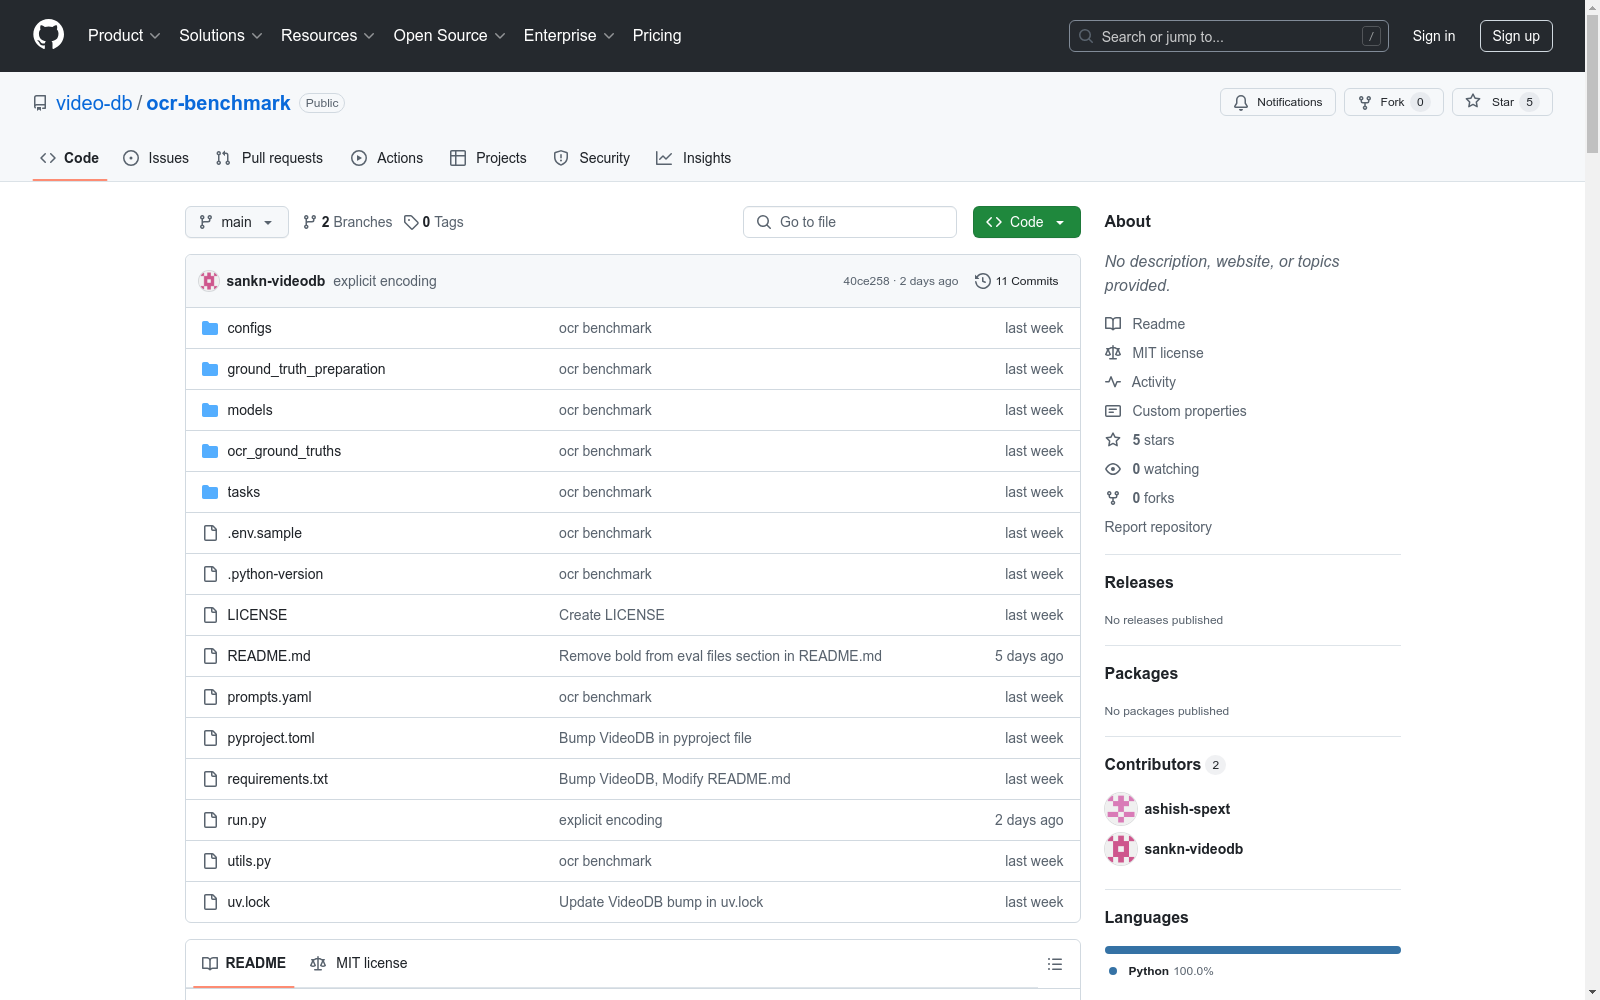Open the Pull requests tab
1600x1000 pixels.
269,158
